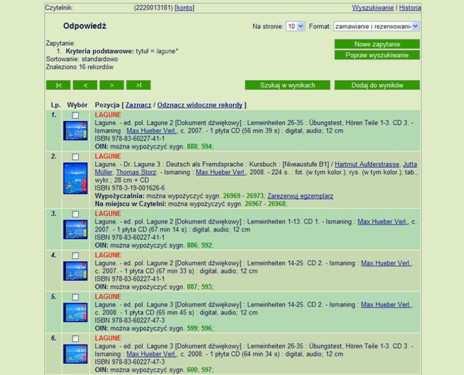Open cover thumbnail of Lagune 3 Kursbuch
464x375 pixels.
coord(76,178)
